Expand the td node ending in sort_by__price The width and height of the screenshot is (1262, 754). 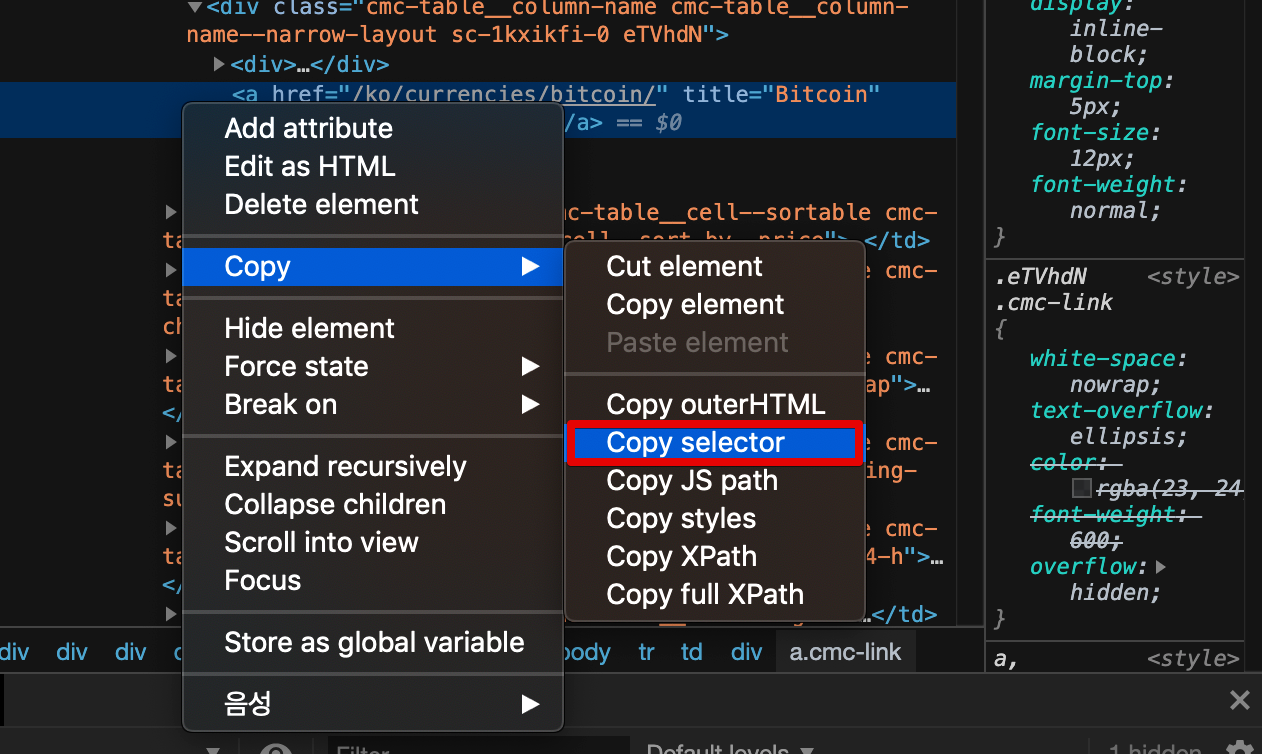click(x=171, y=212)
